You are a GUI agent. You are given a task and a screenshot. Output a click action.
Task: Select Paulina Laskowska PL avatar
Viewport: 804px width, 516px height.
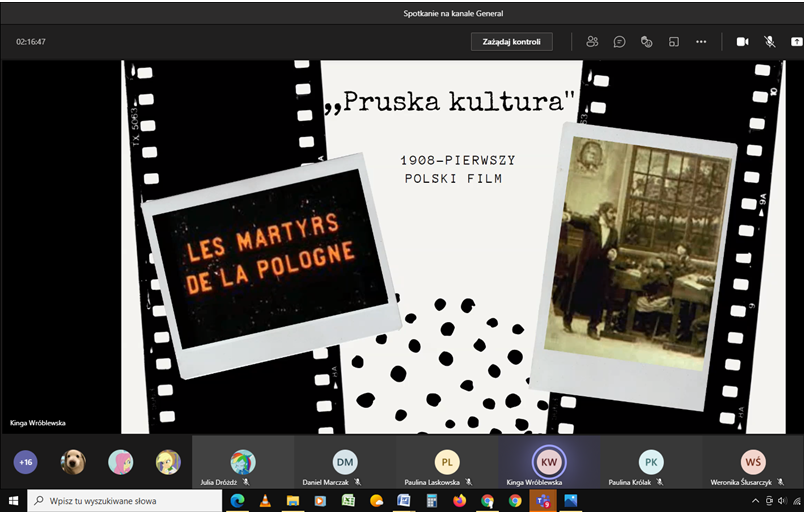pyautogui.click(x=447, y=462)
